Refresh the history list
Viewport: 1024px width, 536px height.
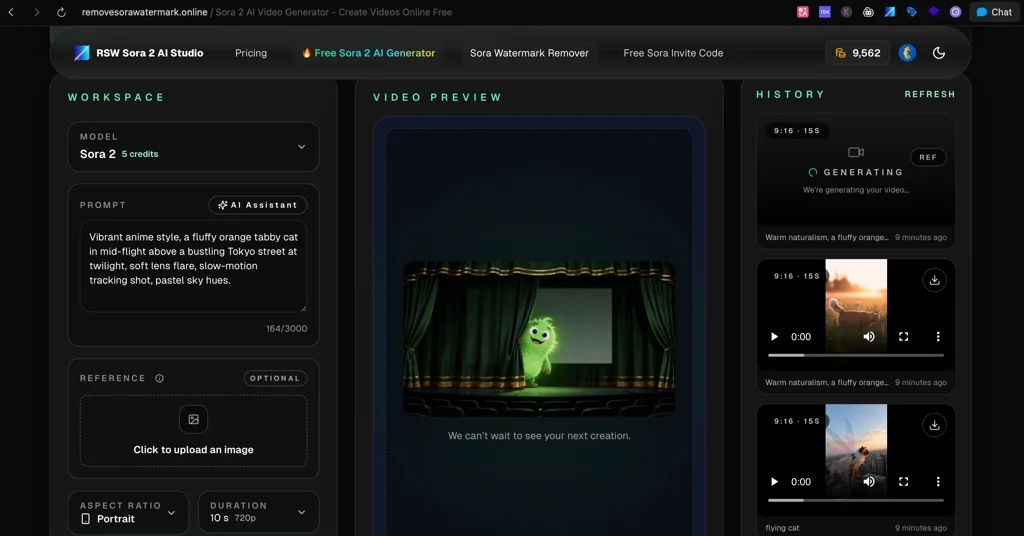click(929, 94)
